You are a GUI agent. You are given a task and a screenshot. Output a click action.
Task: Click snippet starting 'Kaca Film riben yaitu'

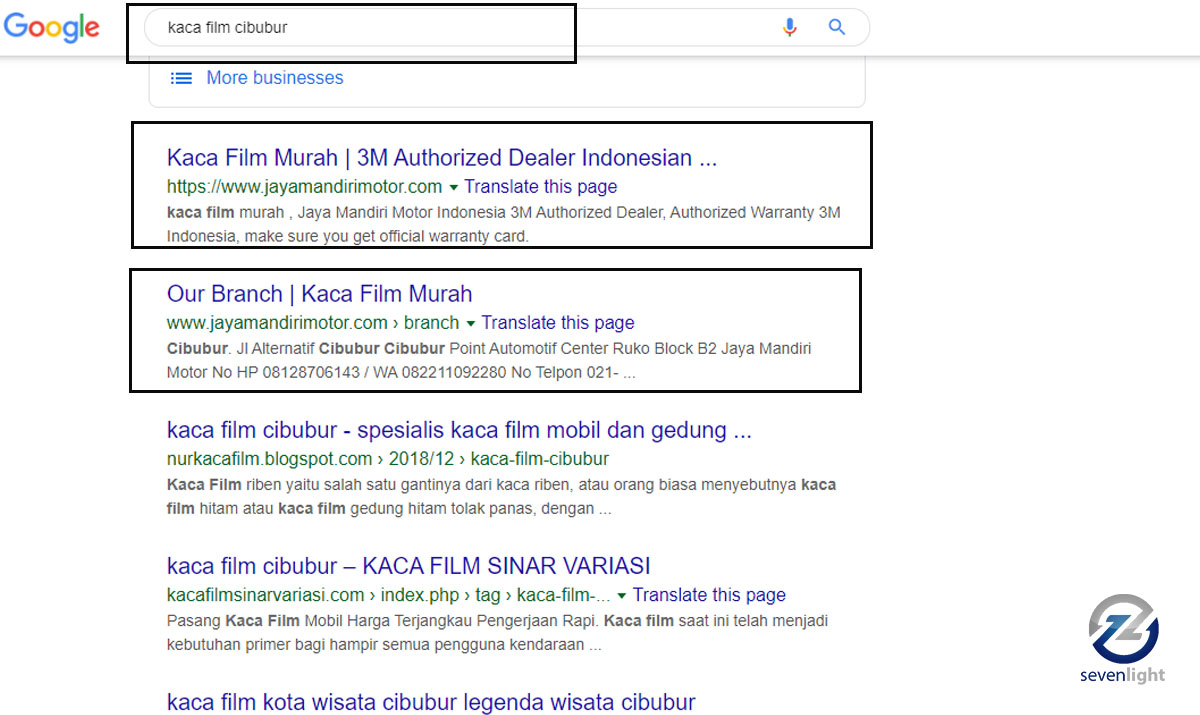click(502, 496)
